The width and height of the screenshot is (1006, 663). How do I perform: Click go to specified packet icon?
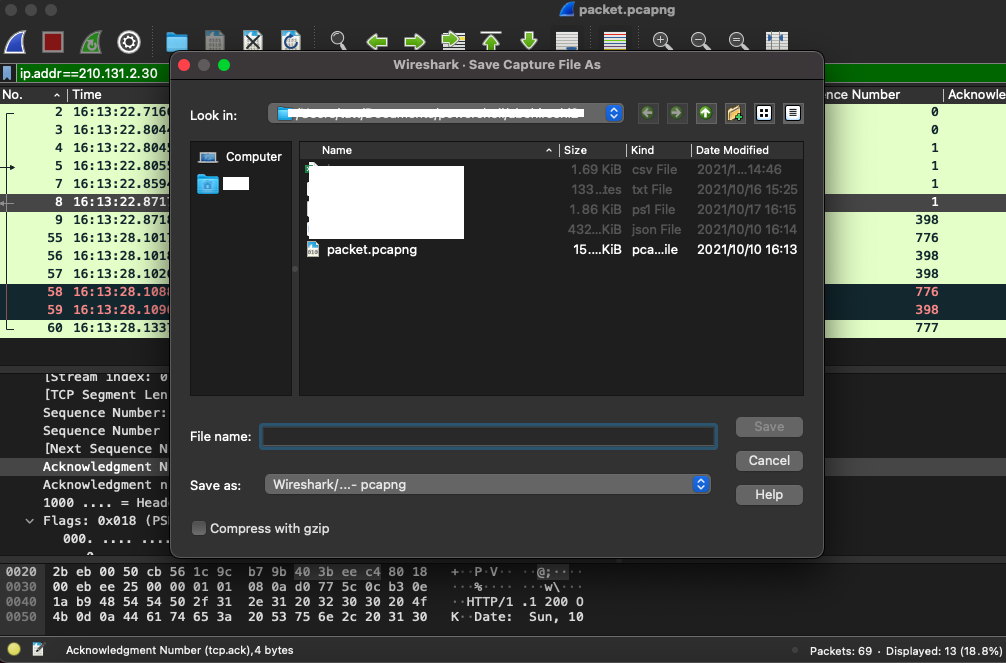[453, 41]
